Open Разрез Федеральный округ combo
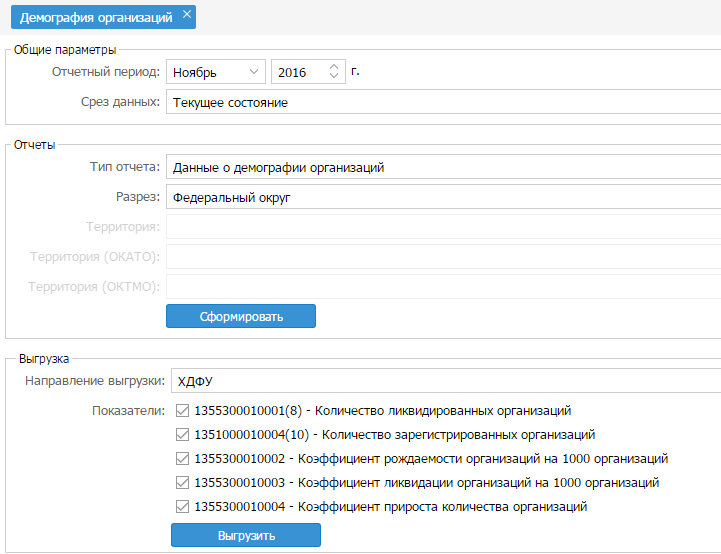 tap(443, 197)
